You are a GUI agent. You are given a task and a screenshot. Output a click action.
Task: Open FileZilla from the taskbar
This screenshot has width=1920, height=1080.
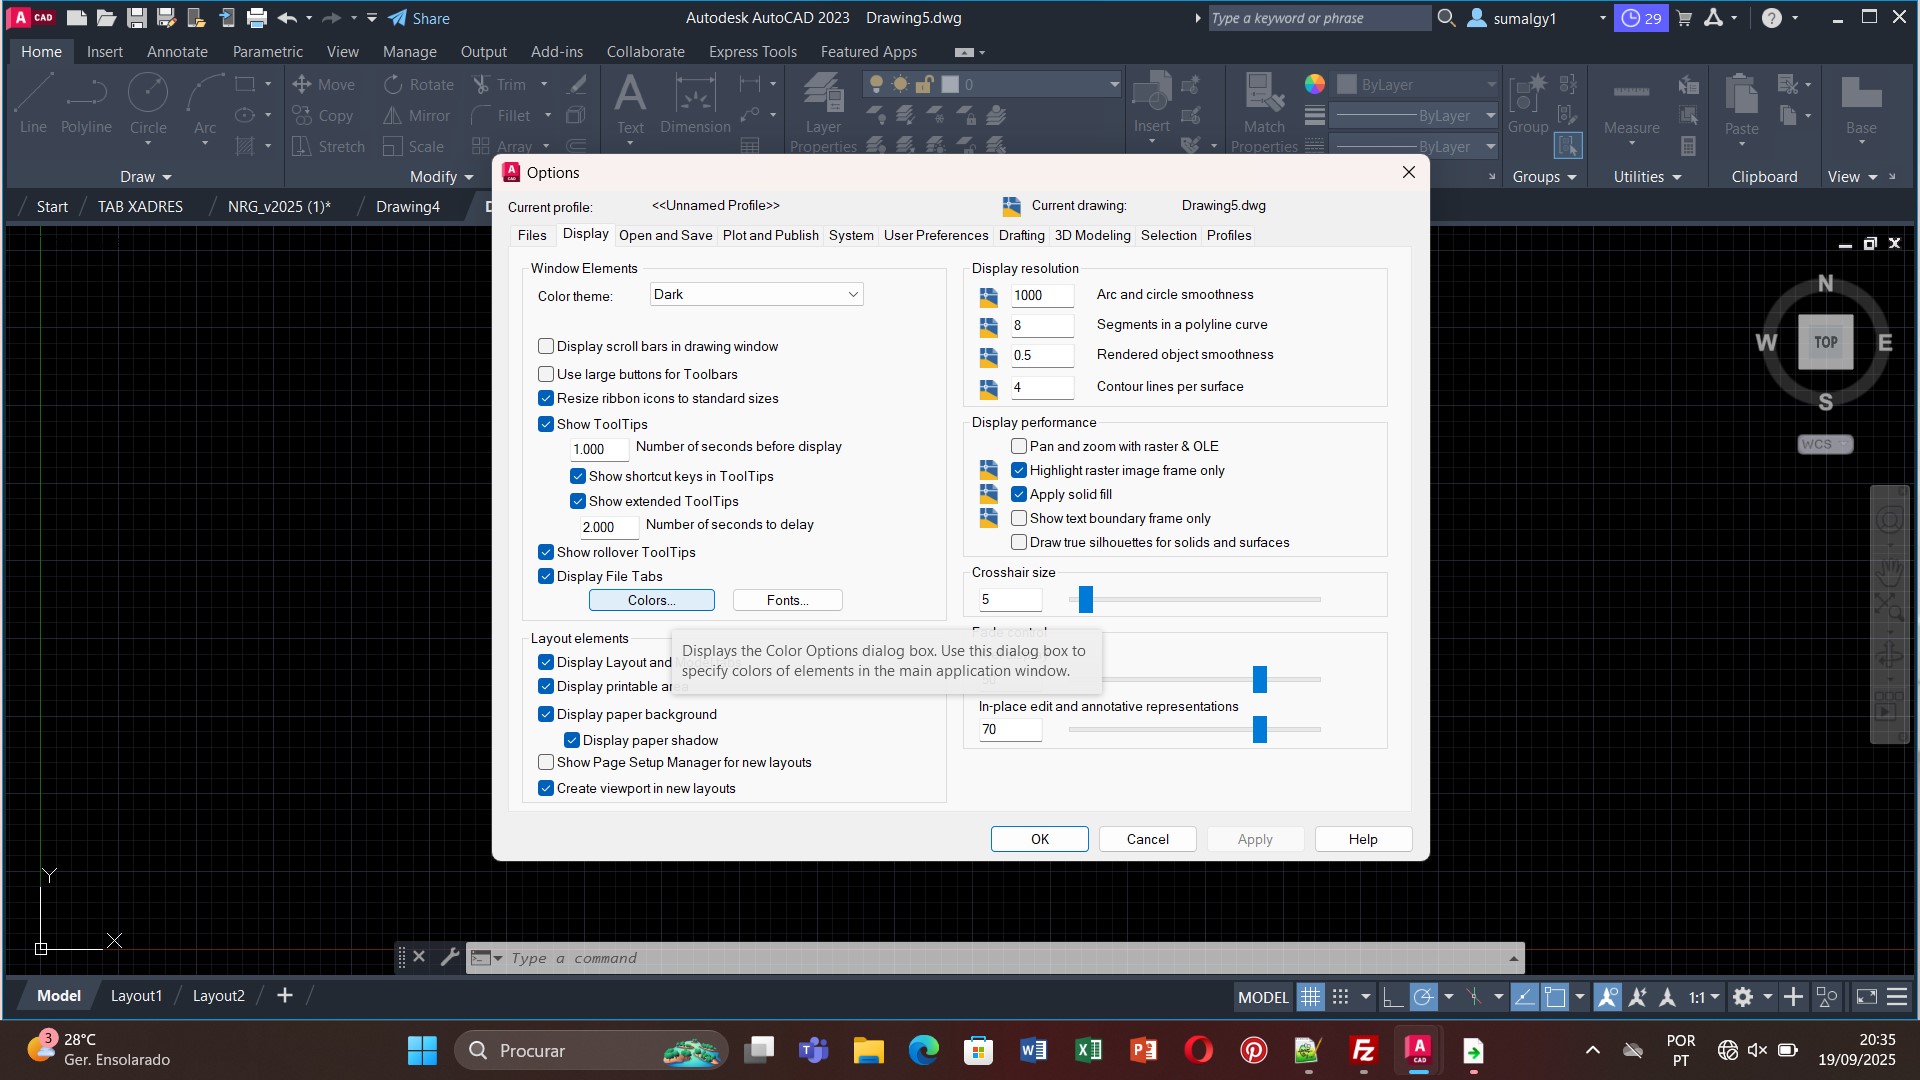1364,1050
